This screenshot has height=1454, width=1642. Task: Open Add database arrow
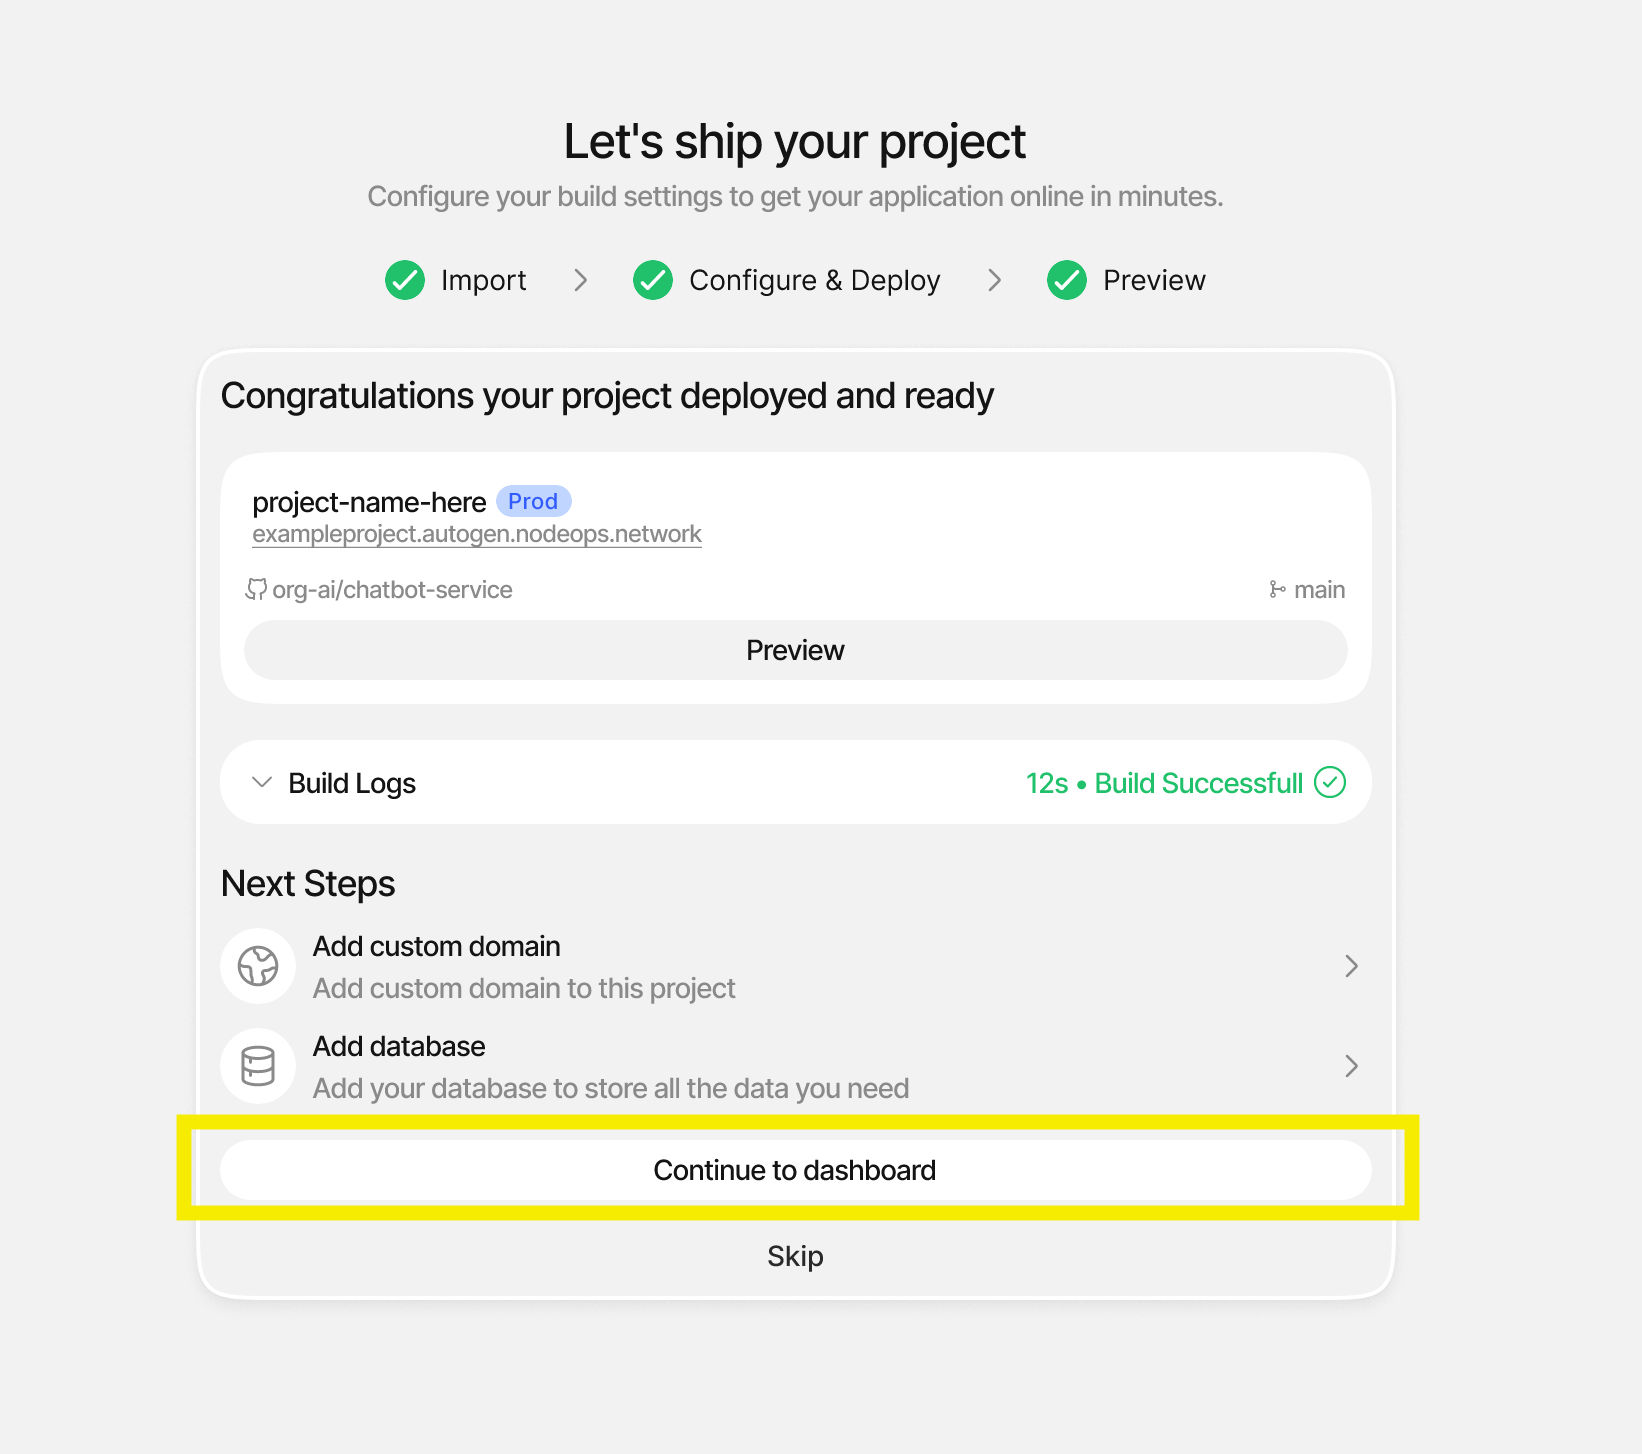(x=1351, y=1066)
